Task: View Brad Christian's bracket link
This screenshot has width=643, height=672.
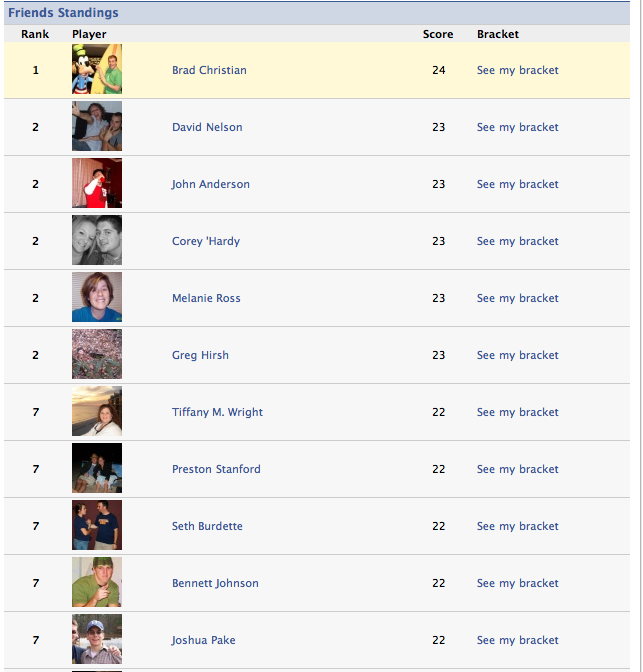Action: click(x=517, y=70)
